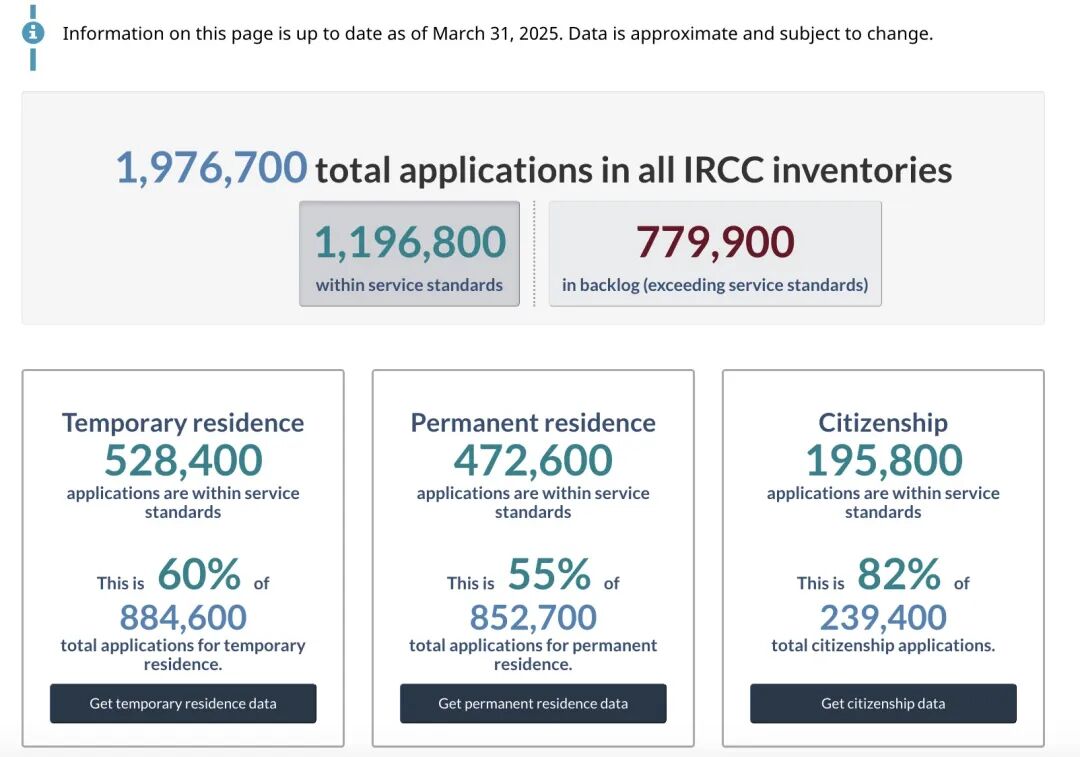The image size is (1080, 757).
Task: Select the 1,196,800 within service standards tab
Action: click(x=409, y=253)
